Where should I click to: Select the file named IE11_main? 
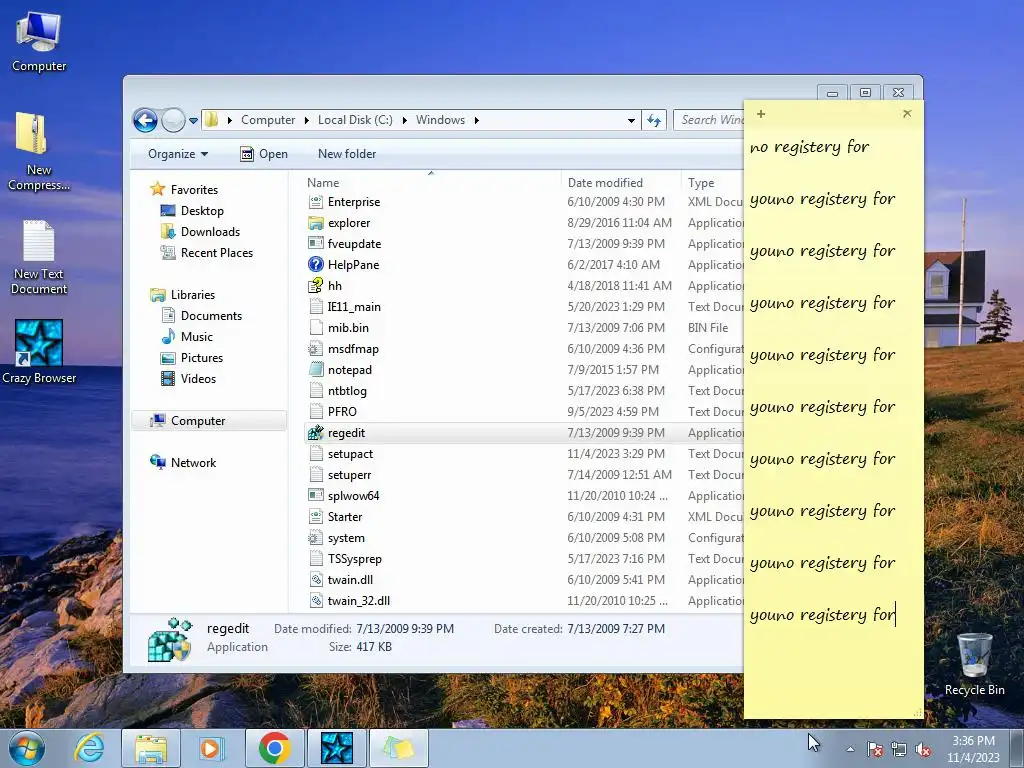[354, 307]
